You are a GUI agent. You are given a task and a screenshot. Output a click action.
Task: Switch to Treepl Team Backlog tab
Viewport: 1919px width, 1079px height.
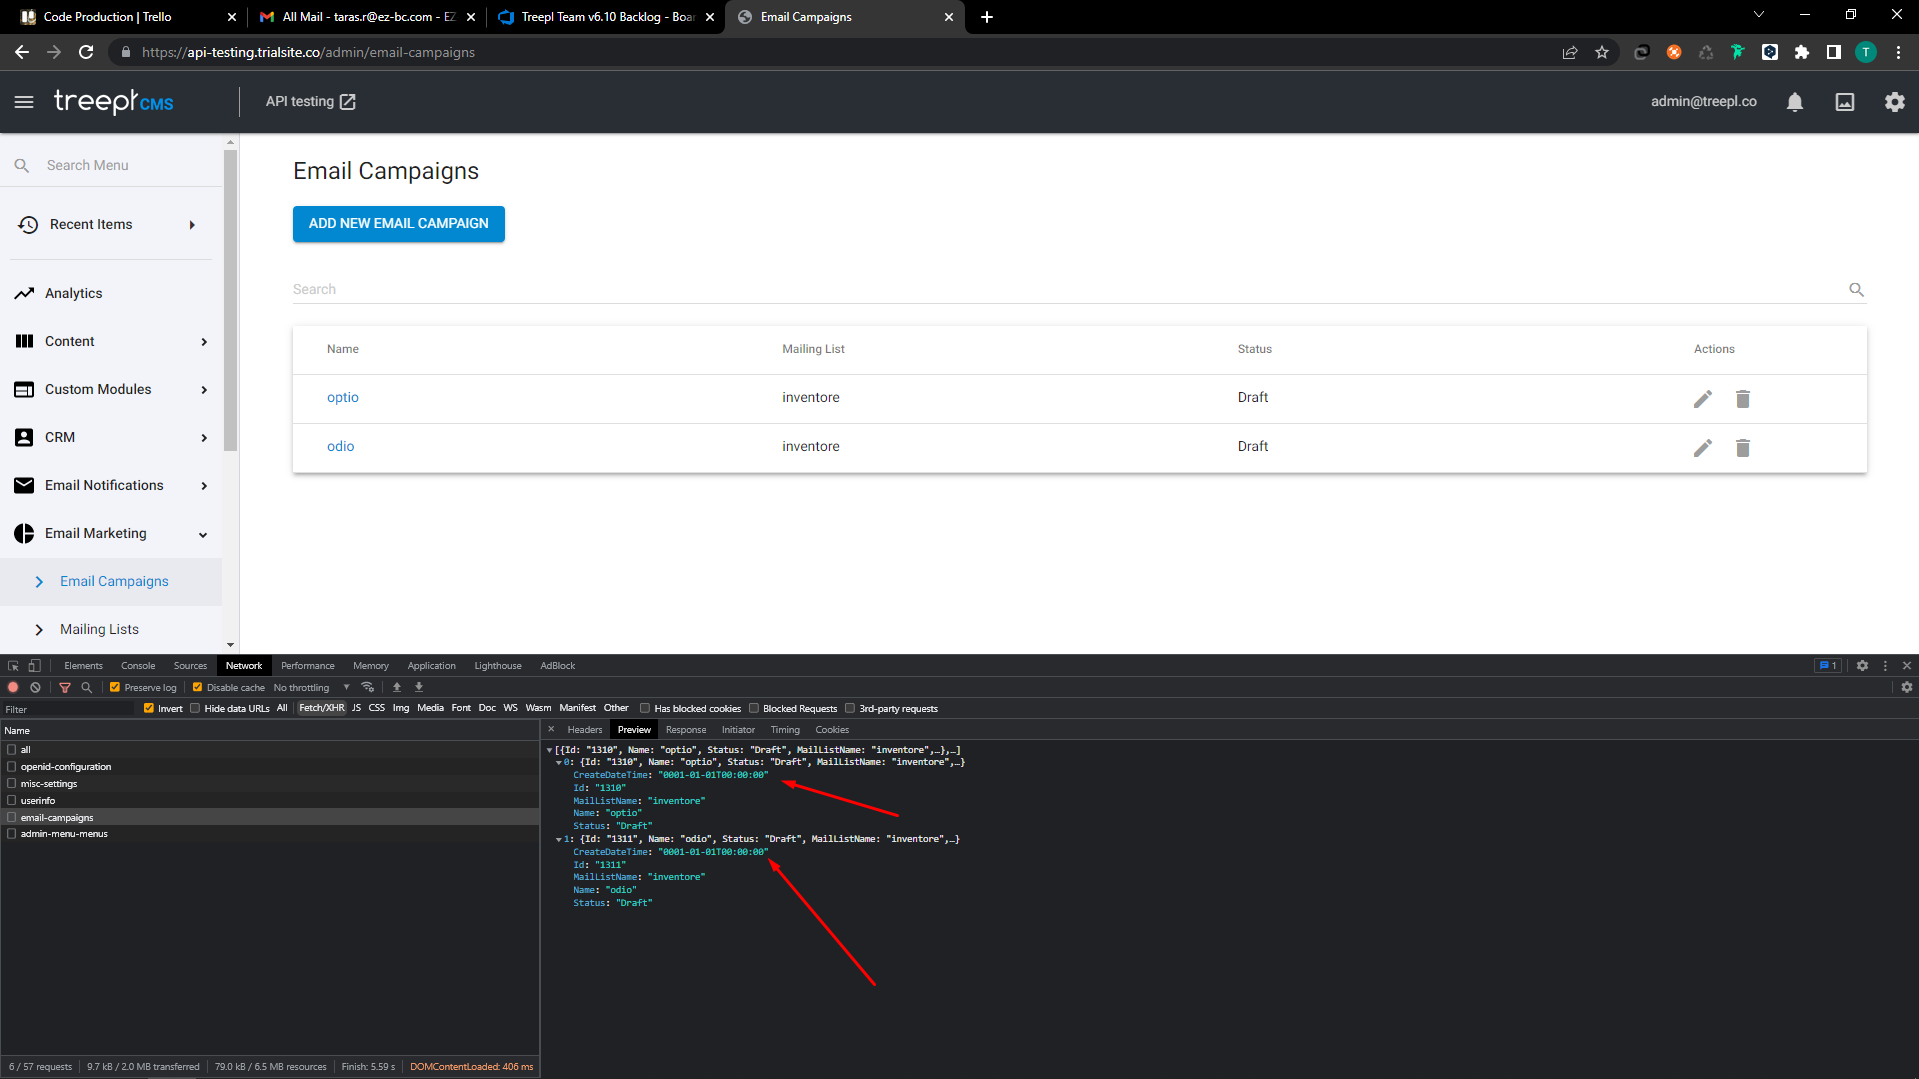[606, 17]
